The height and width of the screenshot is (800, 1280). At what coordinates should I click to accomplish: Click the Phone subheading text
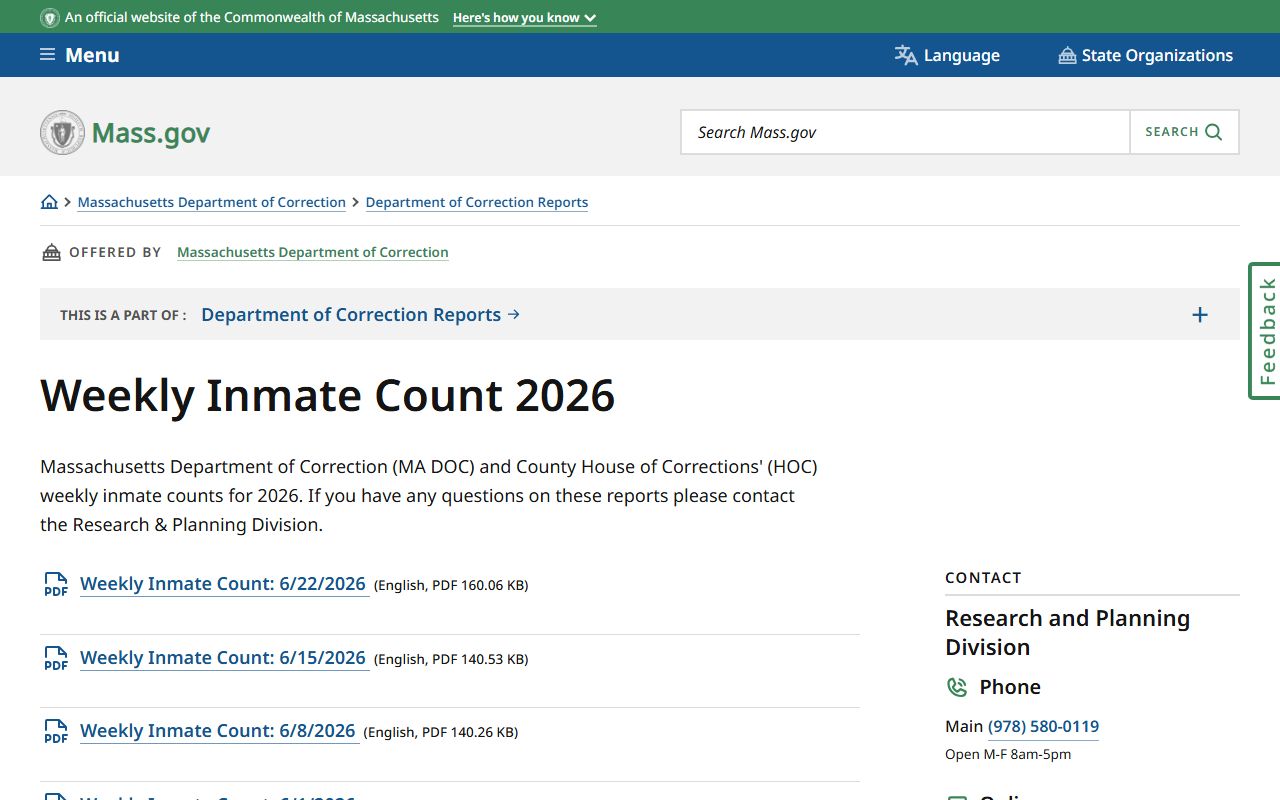click(x=1010, y=687)
